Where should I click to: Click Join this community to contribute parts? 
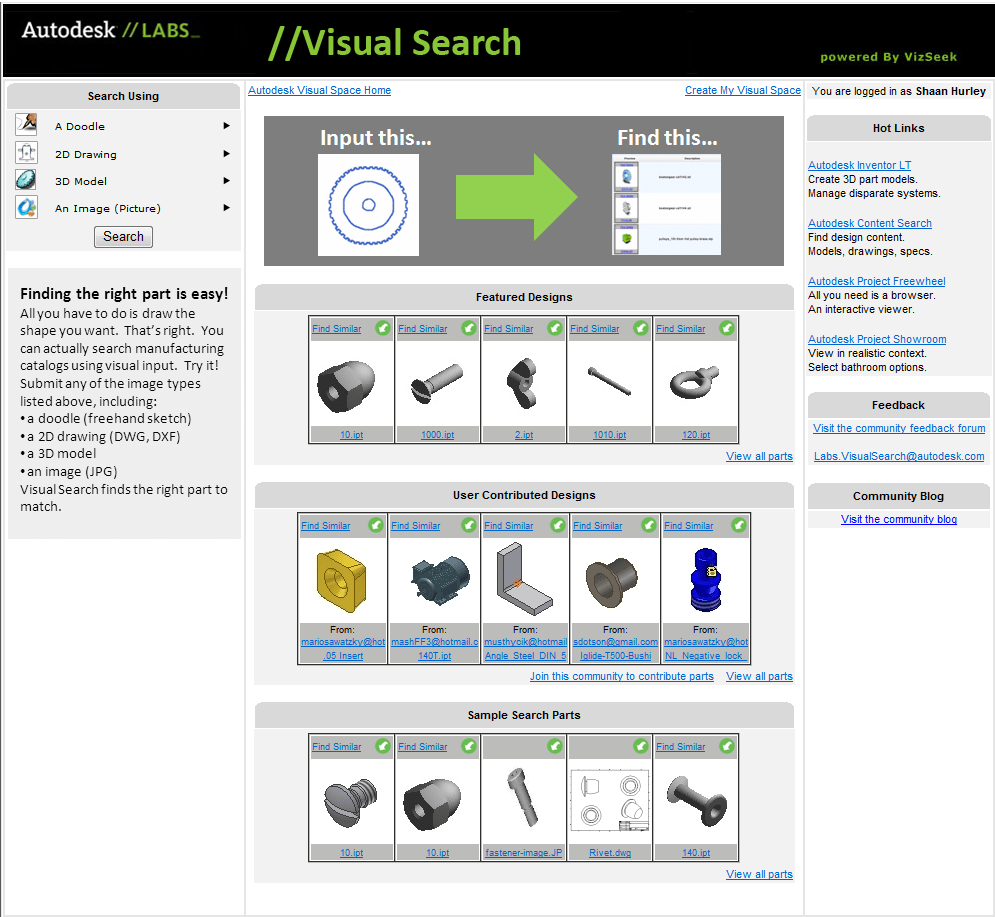622,676
